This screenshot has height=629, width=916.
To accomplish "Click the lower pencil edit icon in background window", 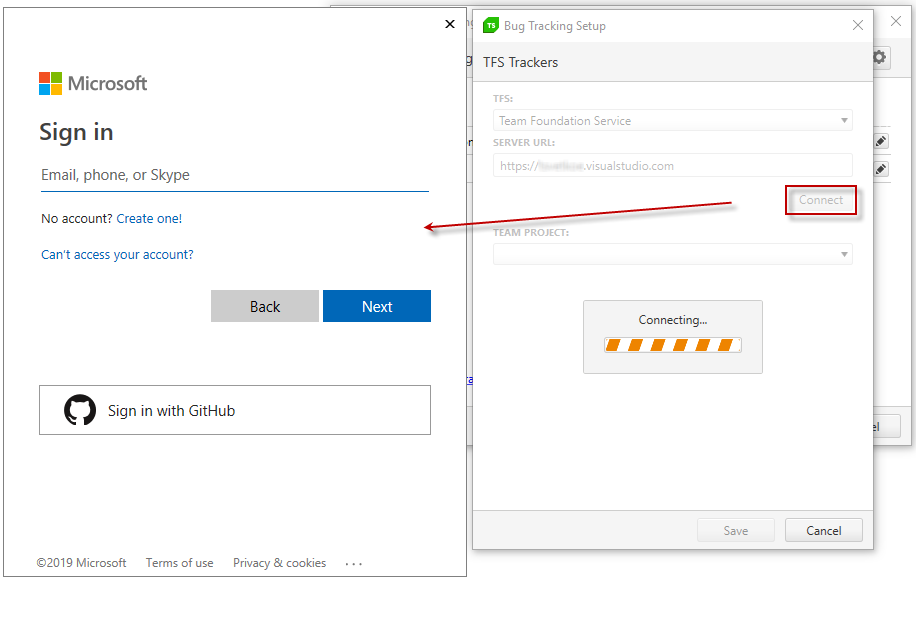I will point(881,169).
